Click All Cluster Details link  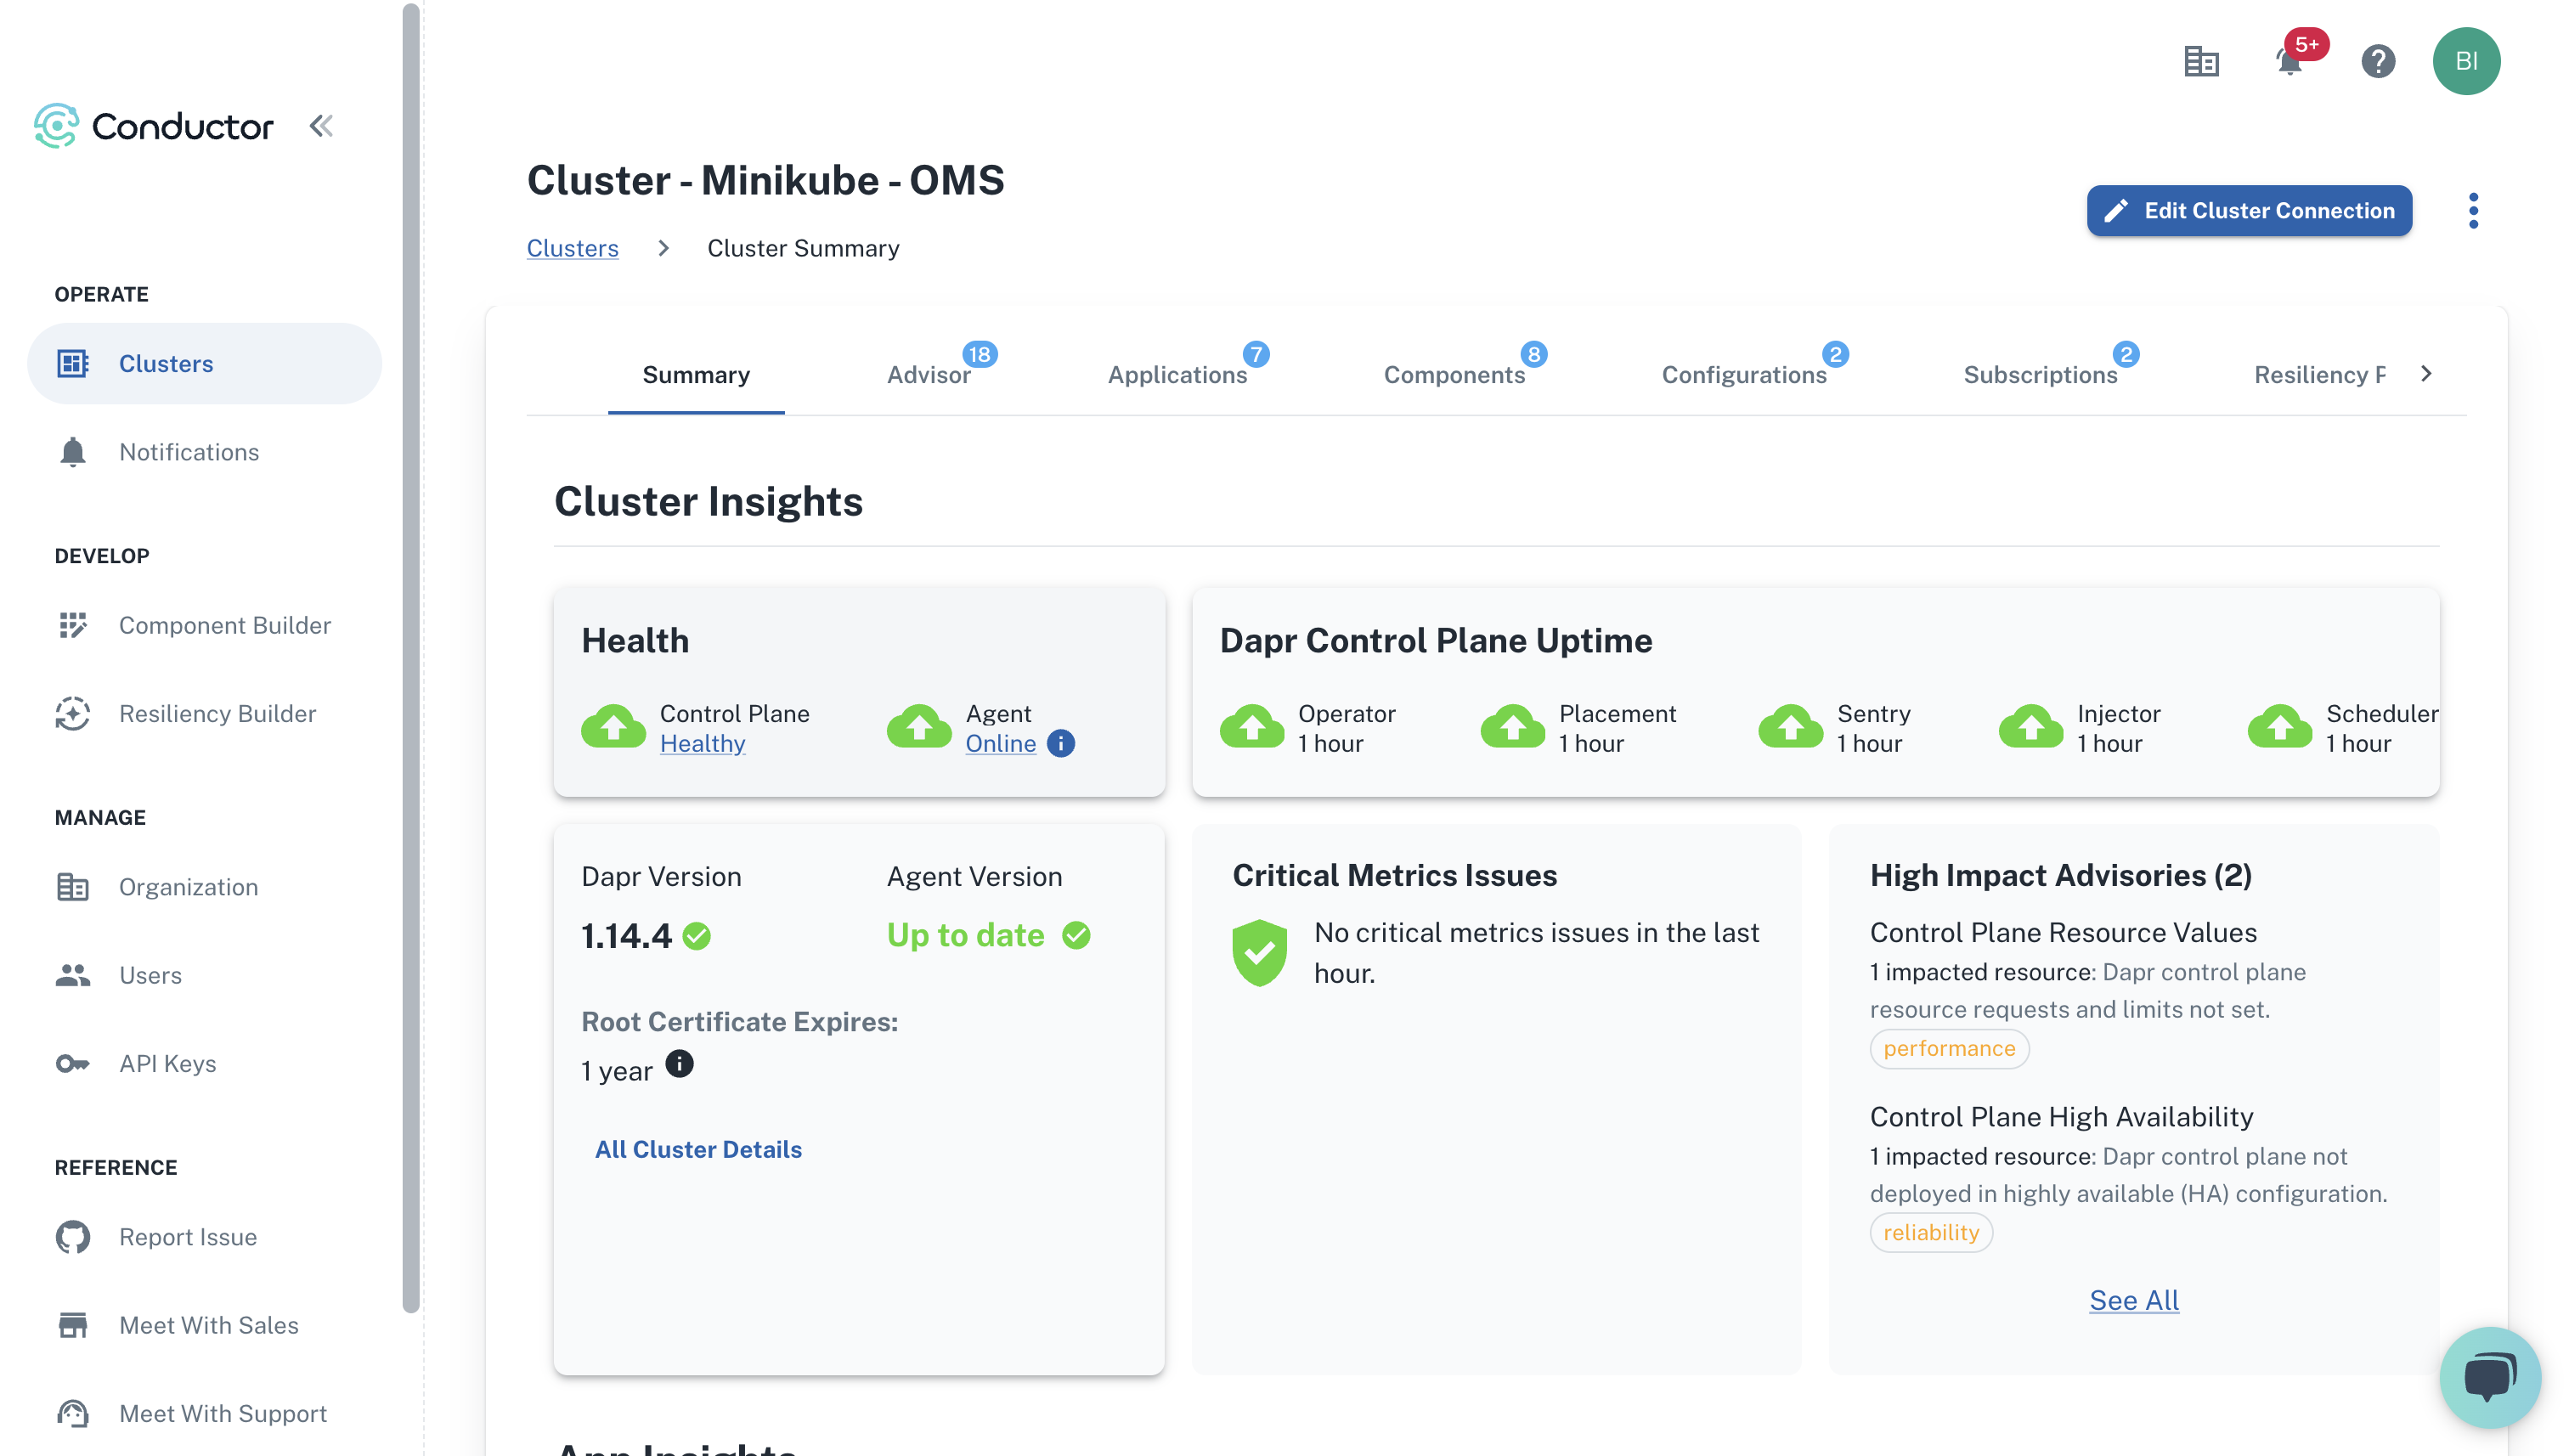tap(698, 1149)
